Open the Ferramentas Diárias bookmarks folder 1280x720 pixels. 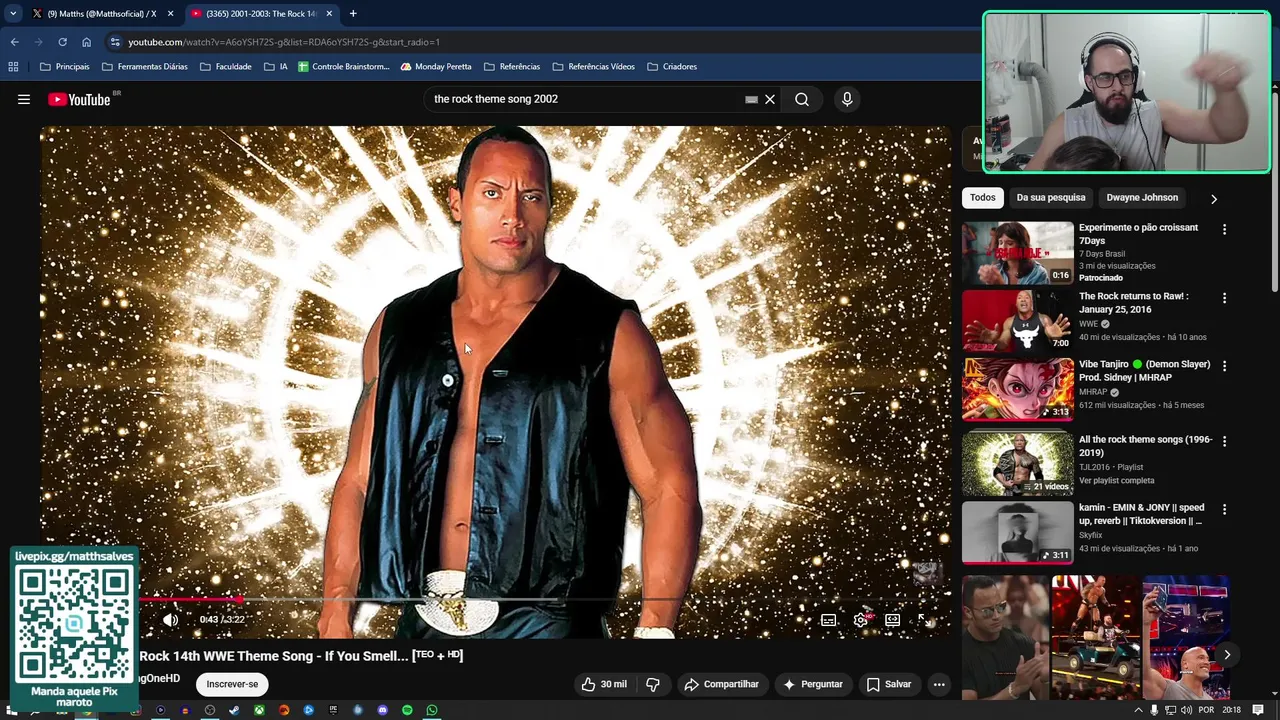pyautogui.click(x=144, y=67)
